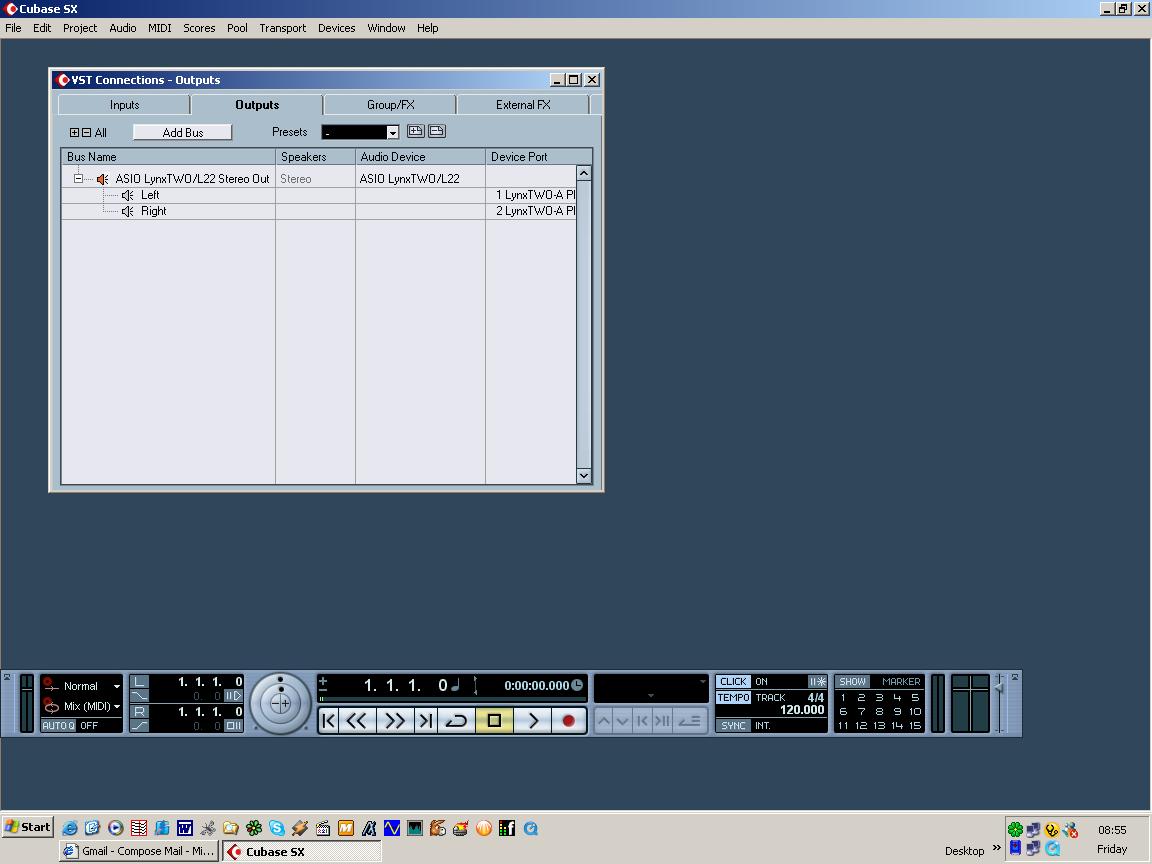Click the Add Bus button
The height and width of the screenshot is (864, 1152).
click(182, 132)
